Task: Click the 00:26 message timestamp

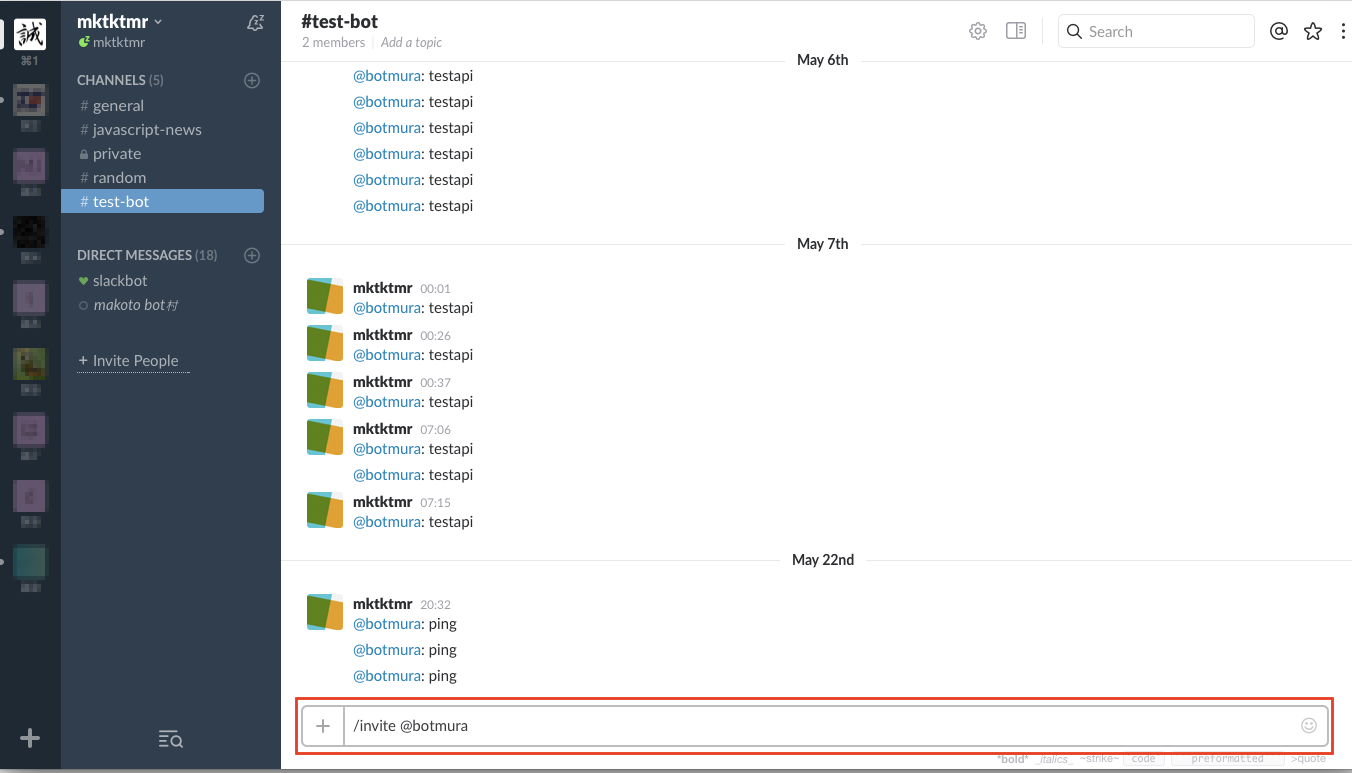Action: click(x=435, y=336)
